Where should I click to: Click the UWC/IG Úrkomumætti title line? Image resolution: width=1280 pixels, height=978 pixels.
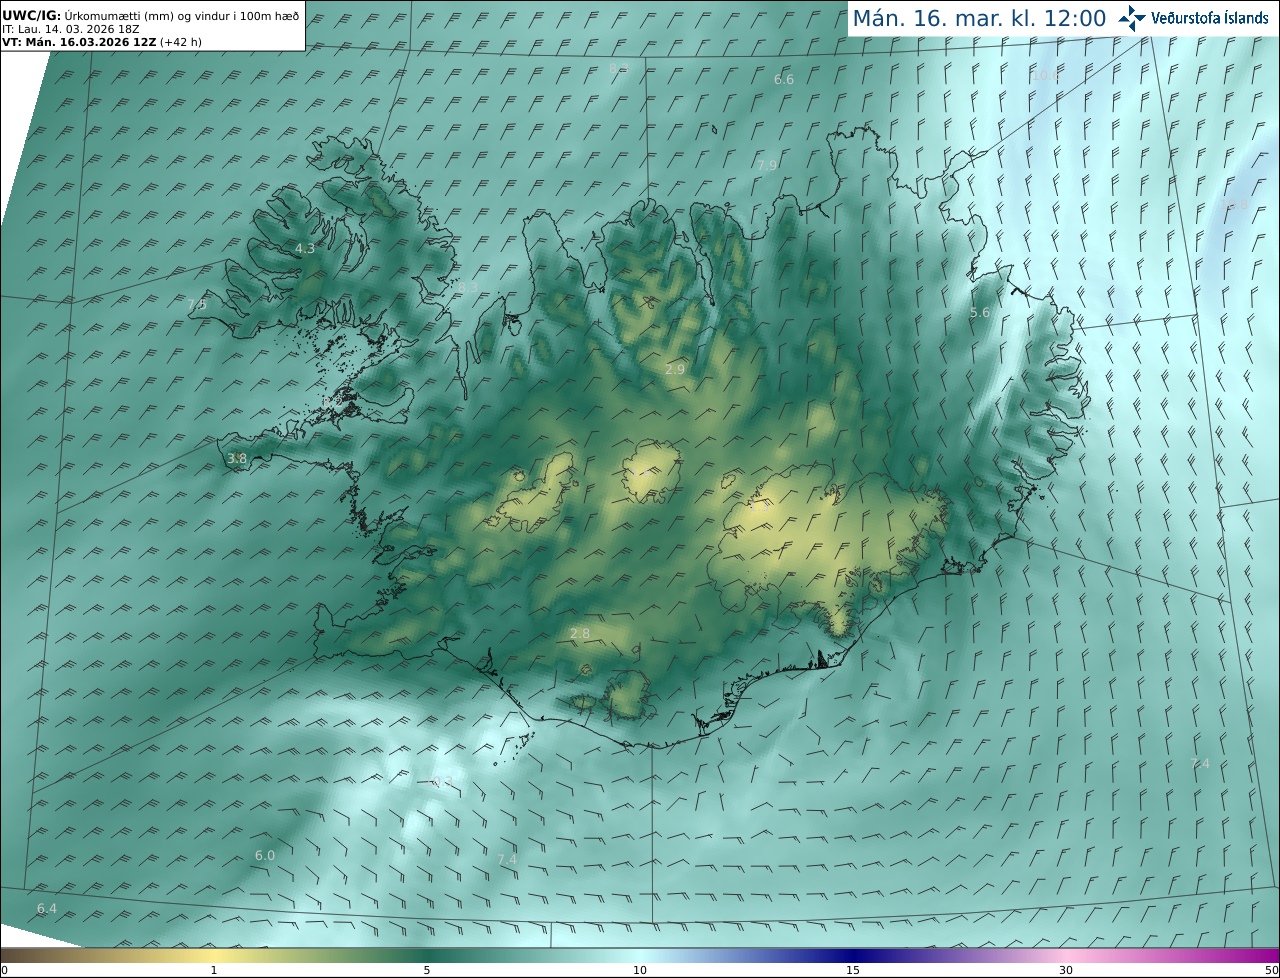[151, 15]
